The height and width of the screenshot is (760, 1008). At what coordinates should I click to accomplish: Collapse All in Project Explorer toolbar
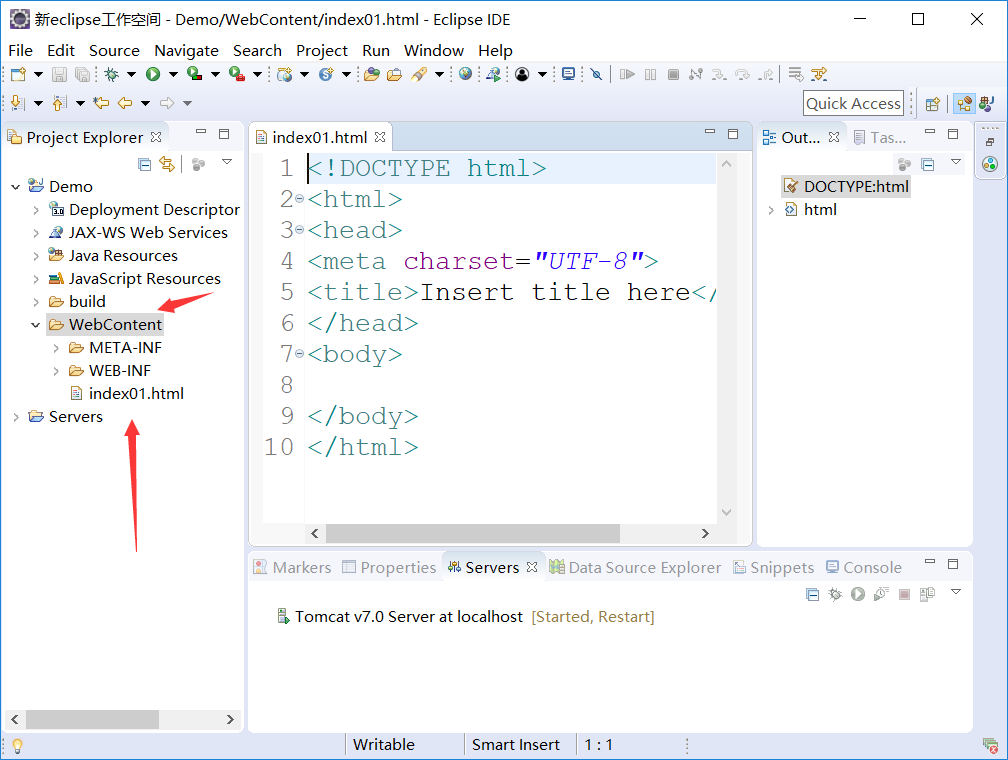click(145, 165)
